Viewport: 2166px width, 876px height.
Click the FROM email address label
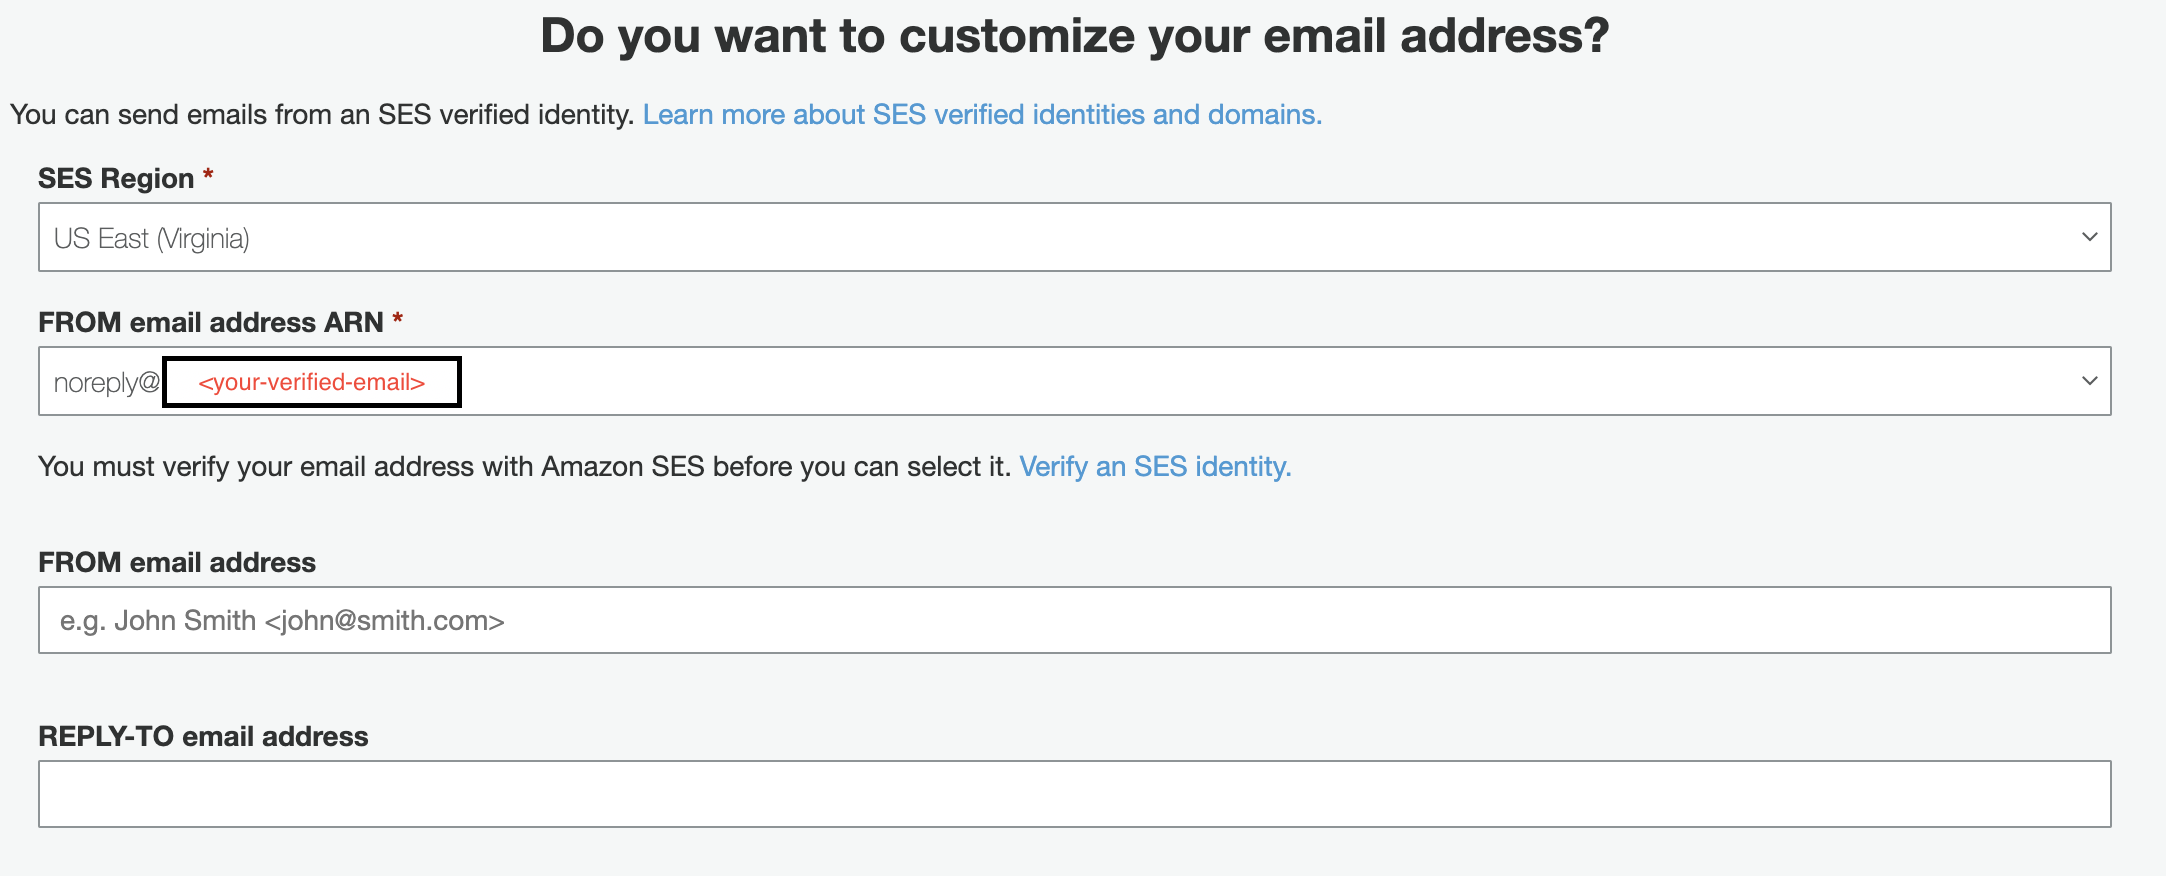[176, 562]
